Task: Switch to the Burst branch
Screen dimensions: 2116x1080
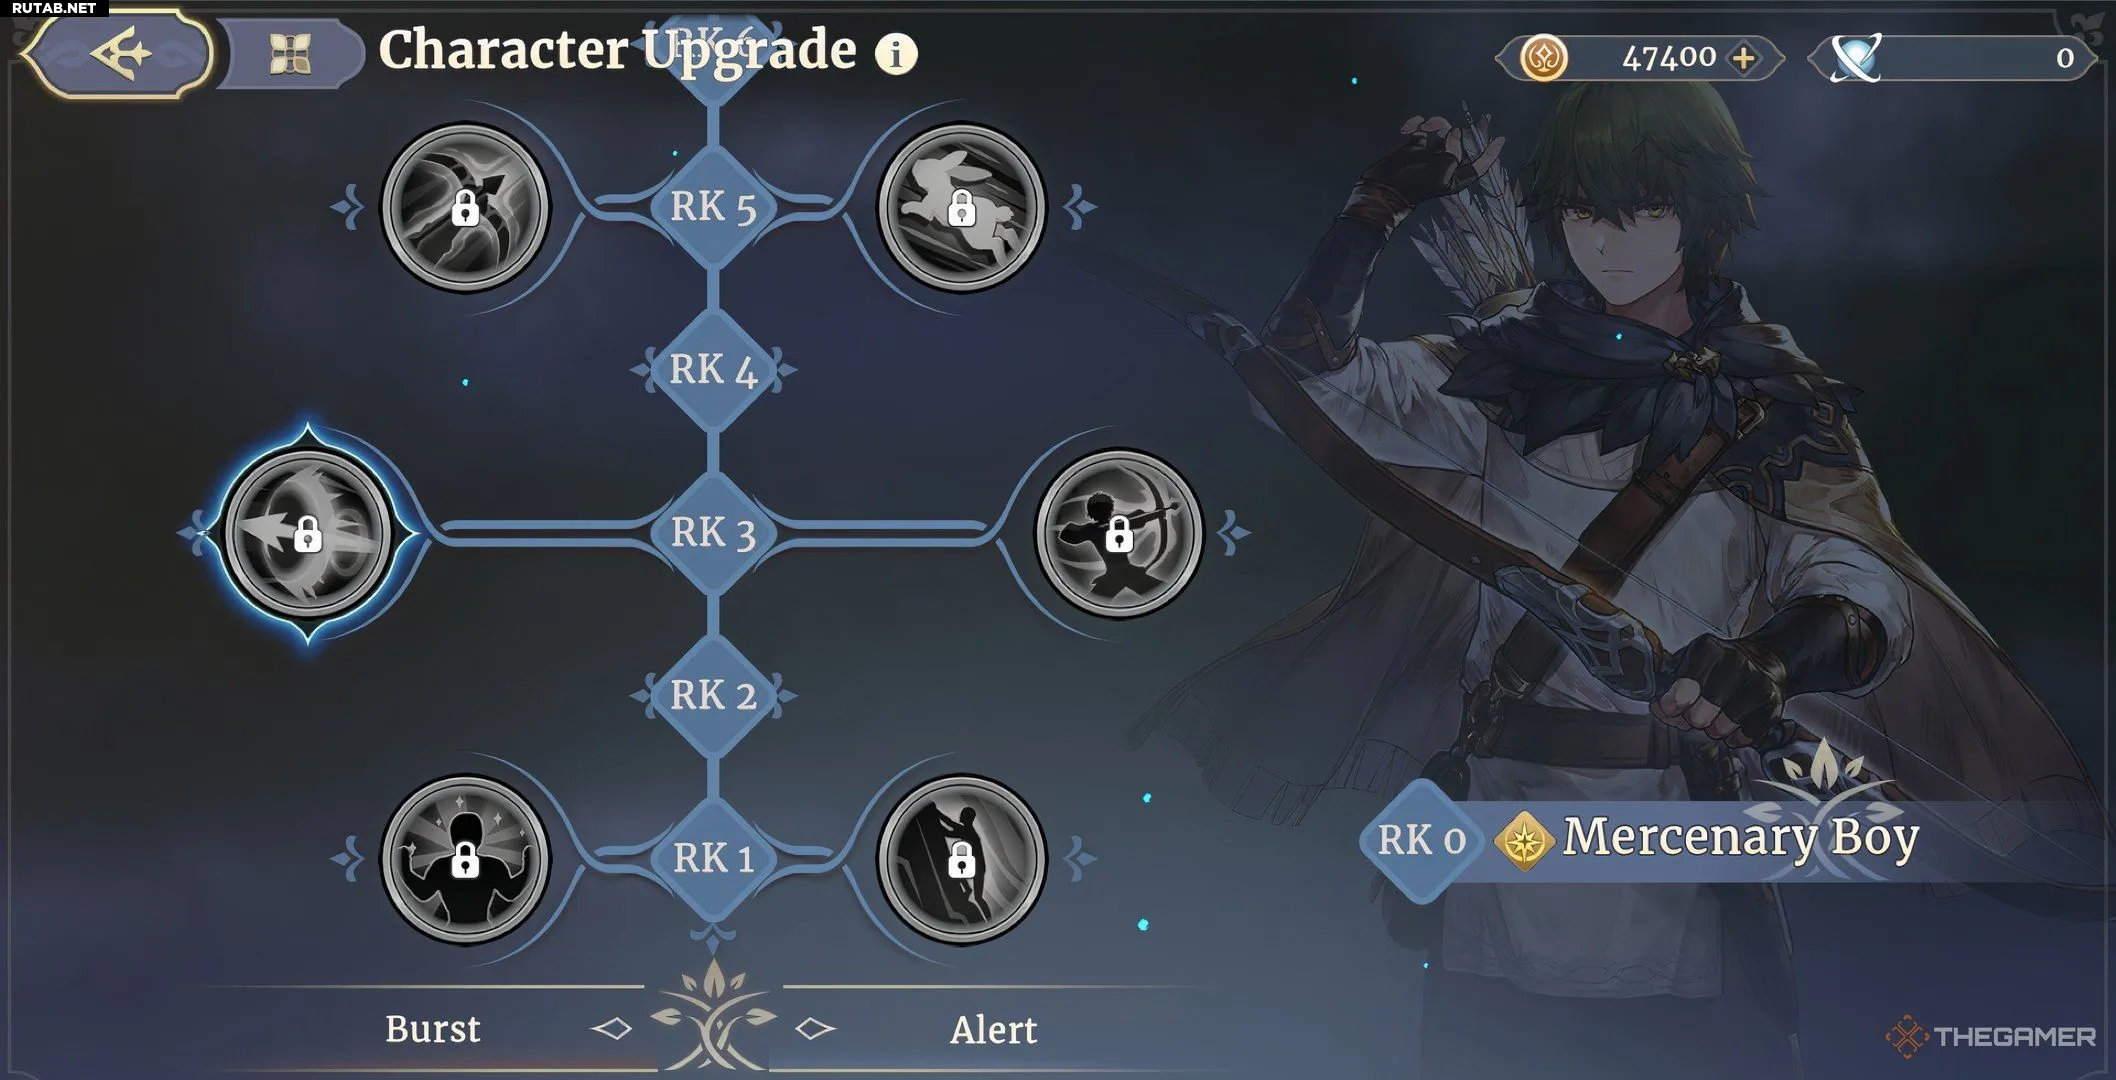Action: [x=433, y=1029]
